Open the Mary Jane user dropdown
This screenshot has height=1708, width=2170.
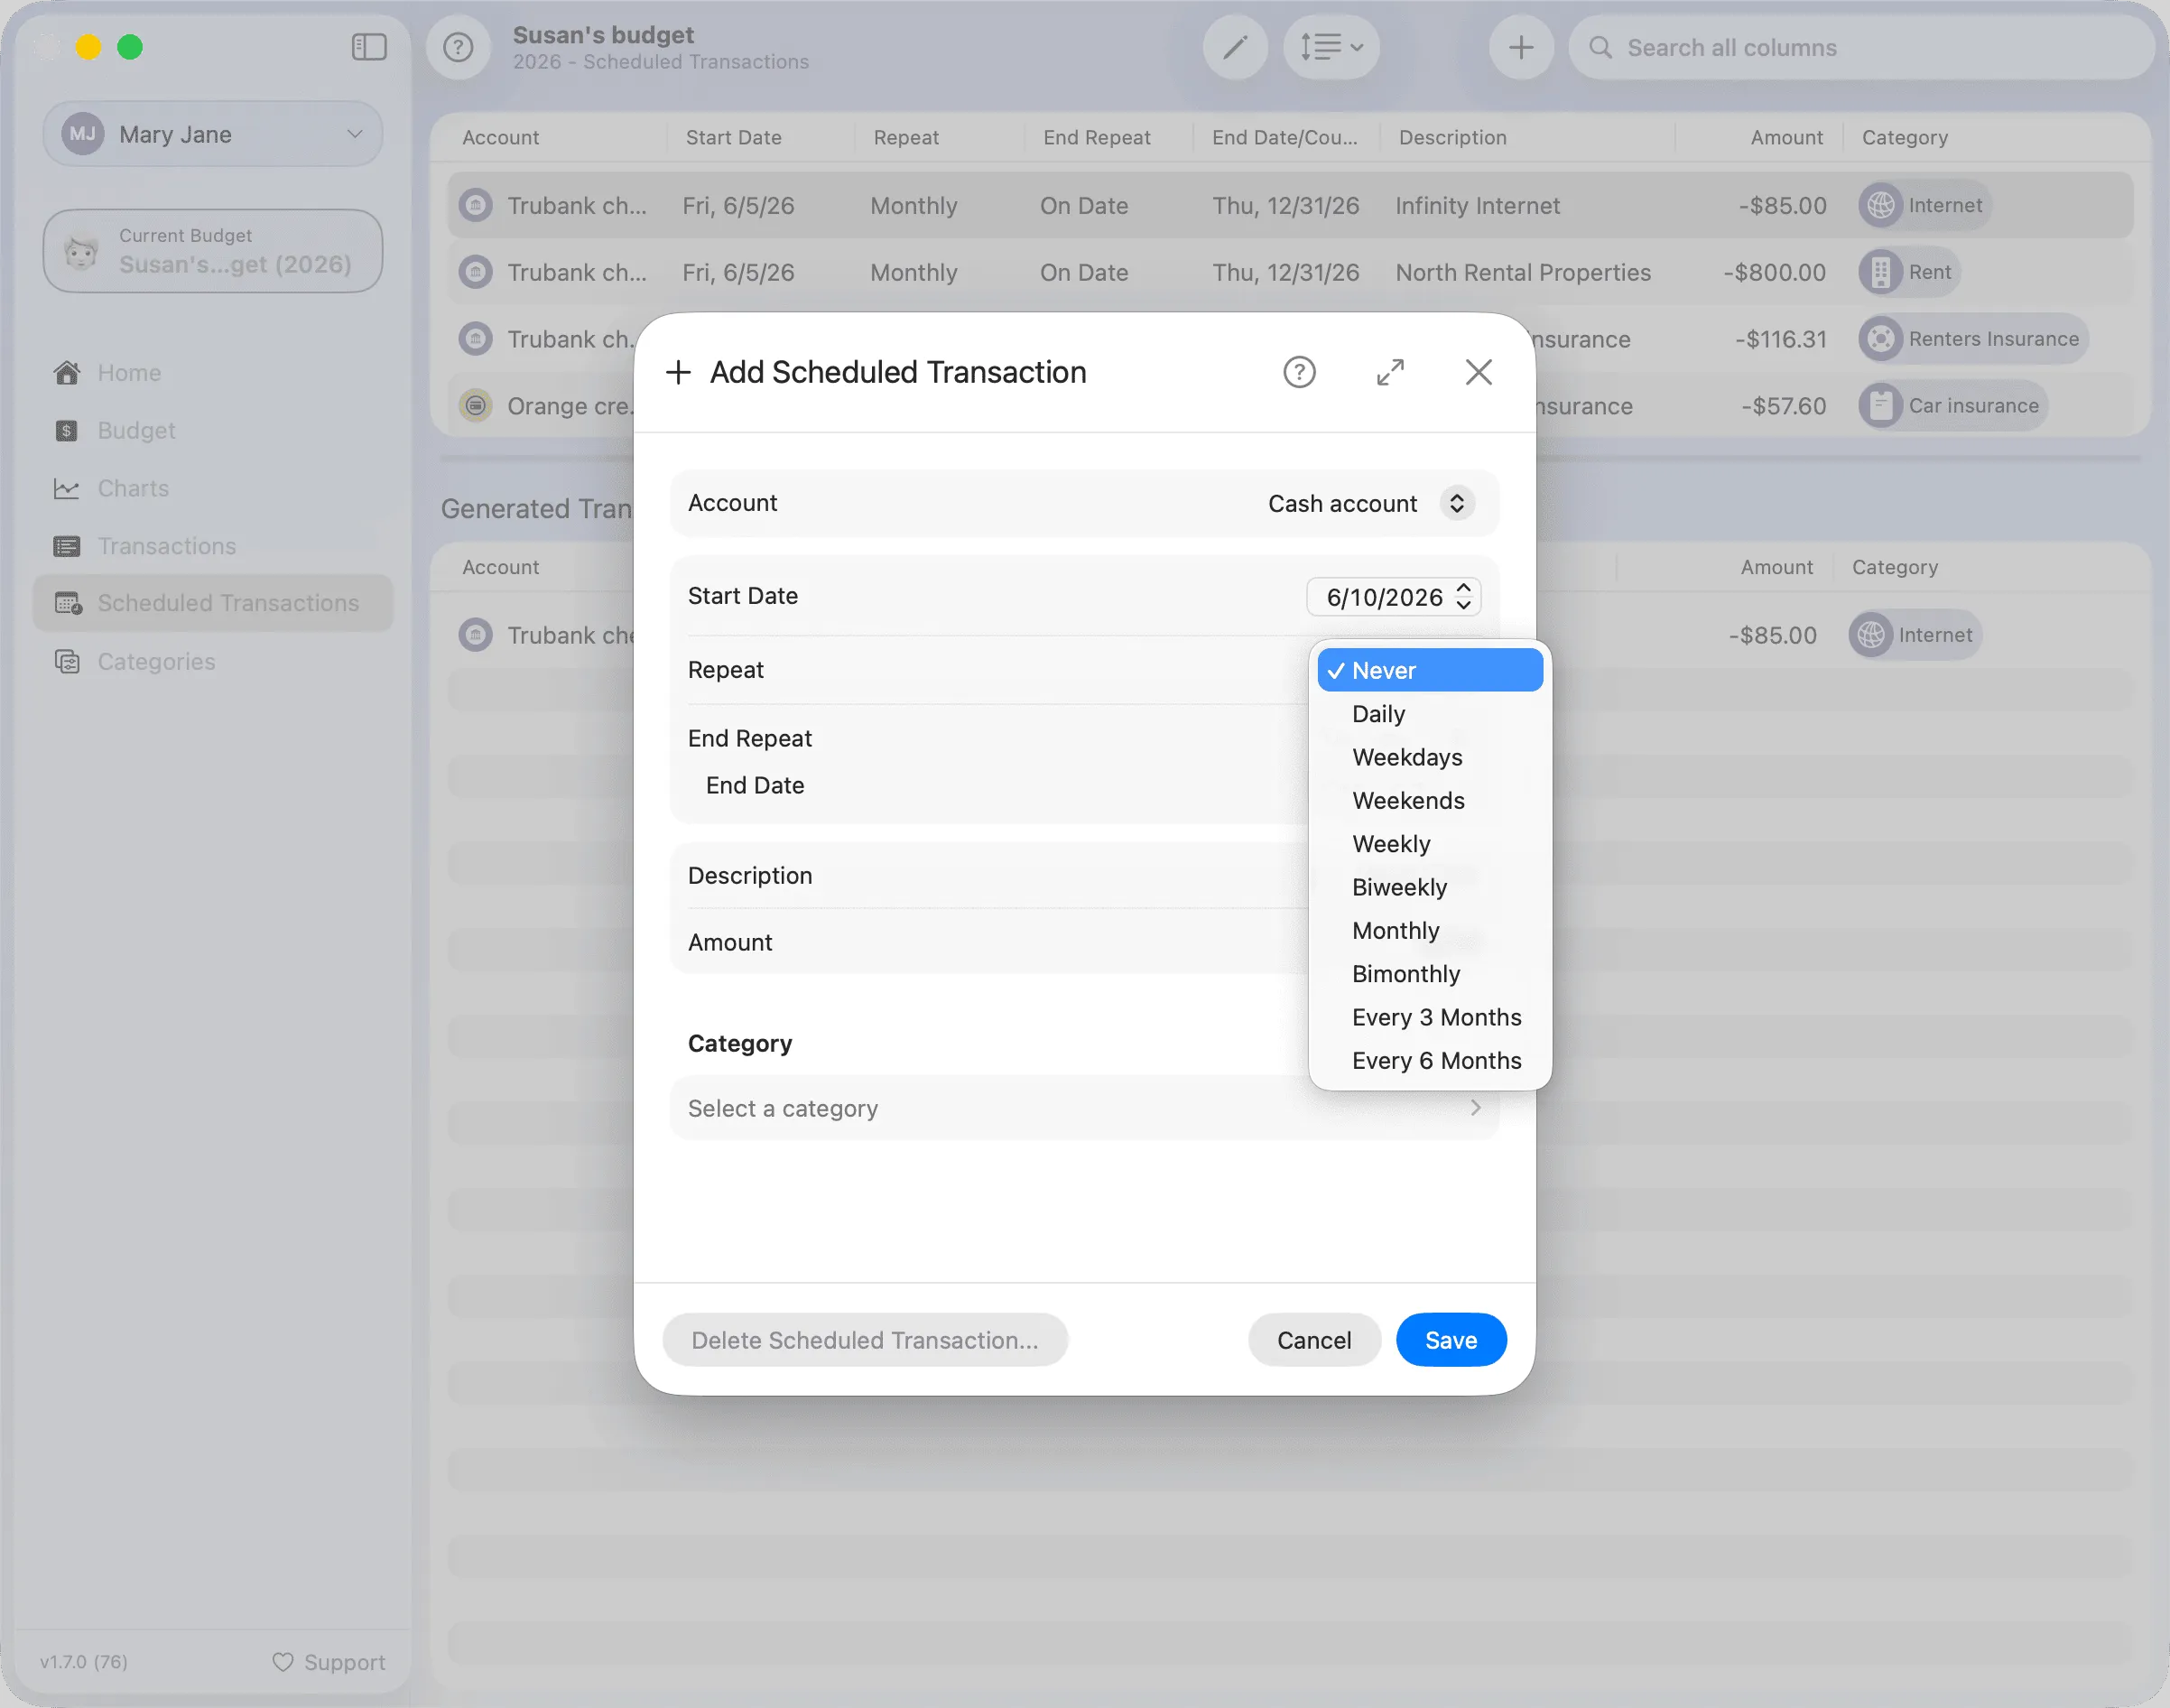click(x=213, y=134)
